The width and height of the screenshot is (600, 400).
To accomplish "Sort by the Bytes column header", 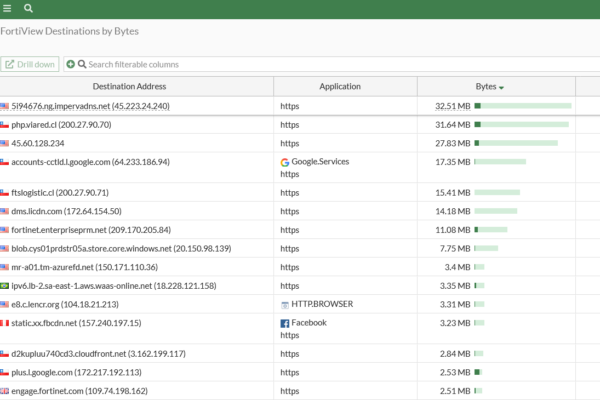I will pyautogui.click(x=485, y=87).
